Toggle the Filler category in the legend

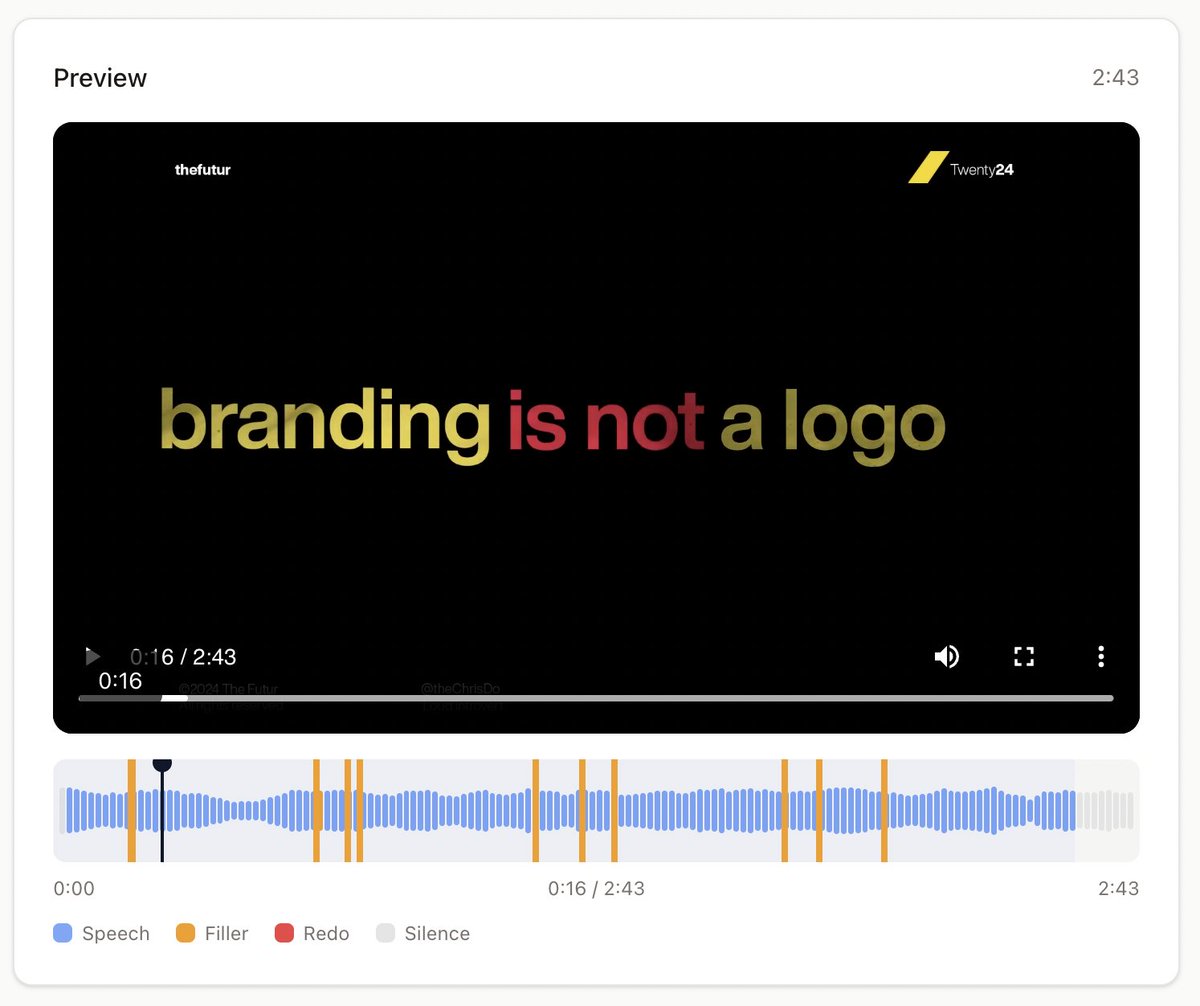point(211,932)
